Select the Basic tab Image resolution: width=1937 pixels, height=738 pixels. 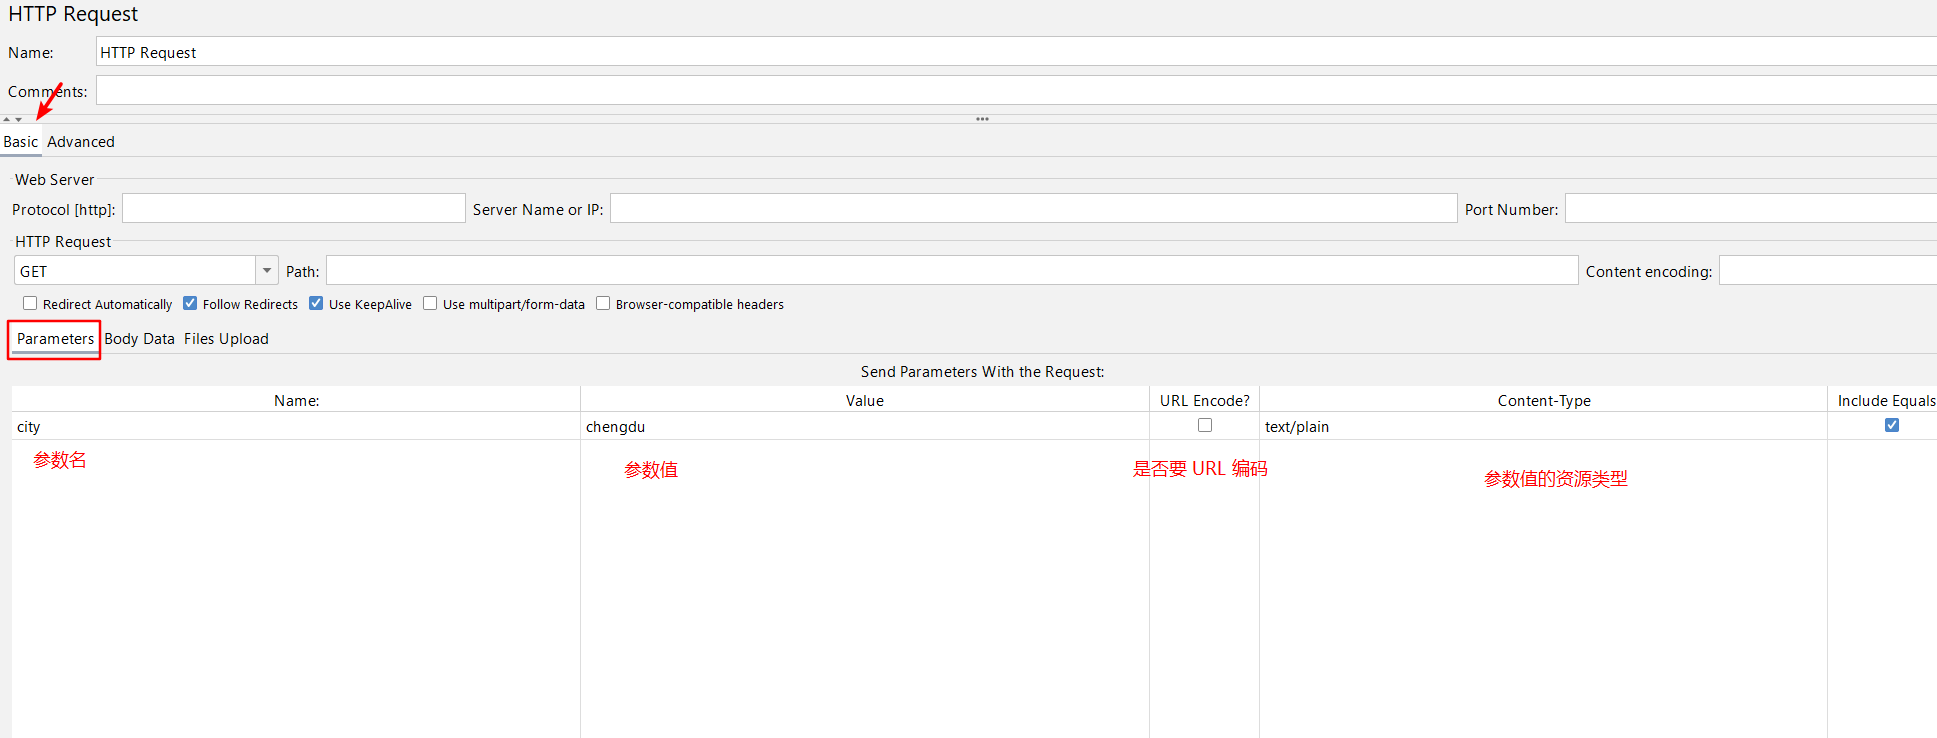pyautogui.click(x=20, y=142)
